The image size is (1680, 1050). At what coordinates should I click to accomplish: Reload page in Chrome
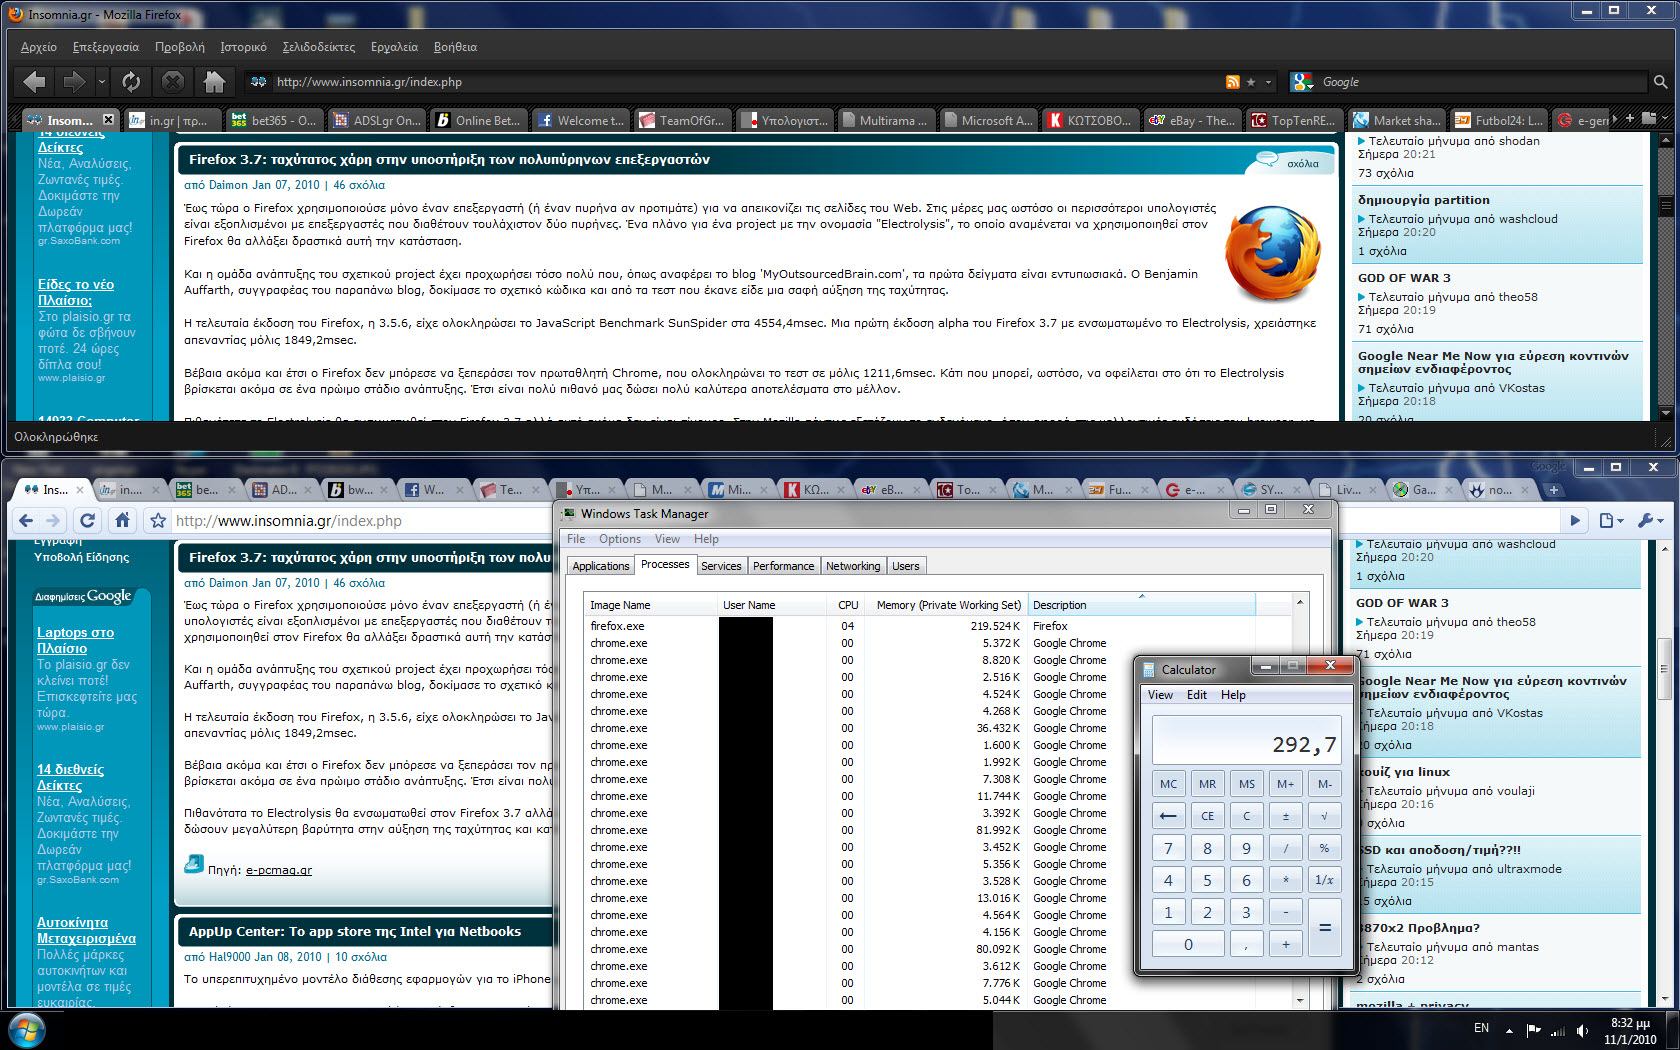pos(87,520)
